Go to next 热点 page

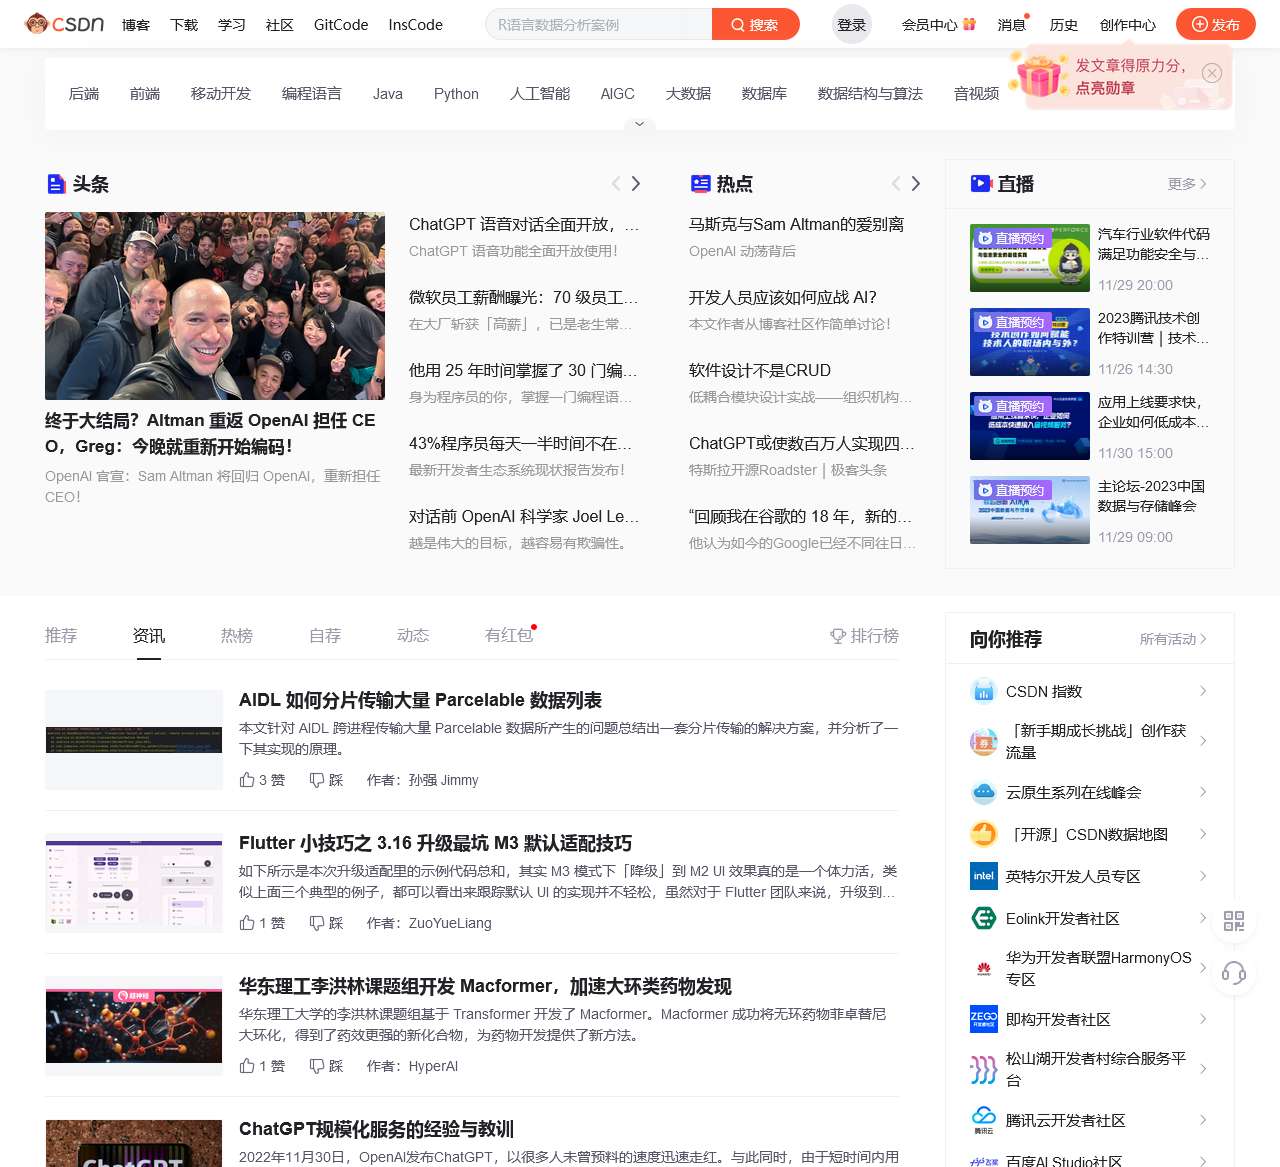click(x=916, y=184)
